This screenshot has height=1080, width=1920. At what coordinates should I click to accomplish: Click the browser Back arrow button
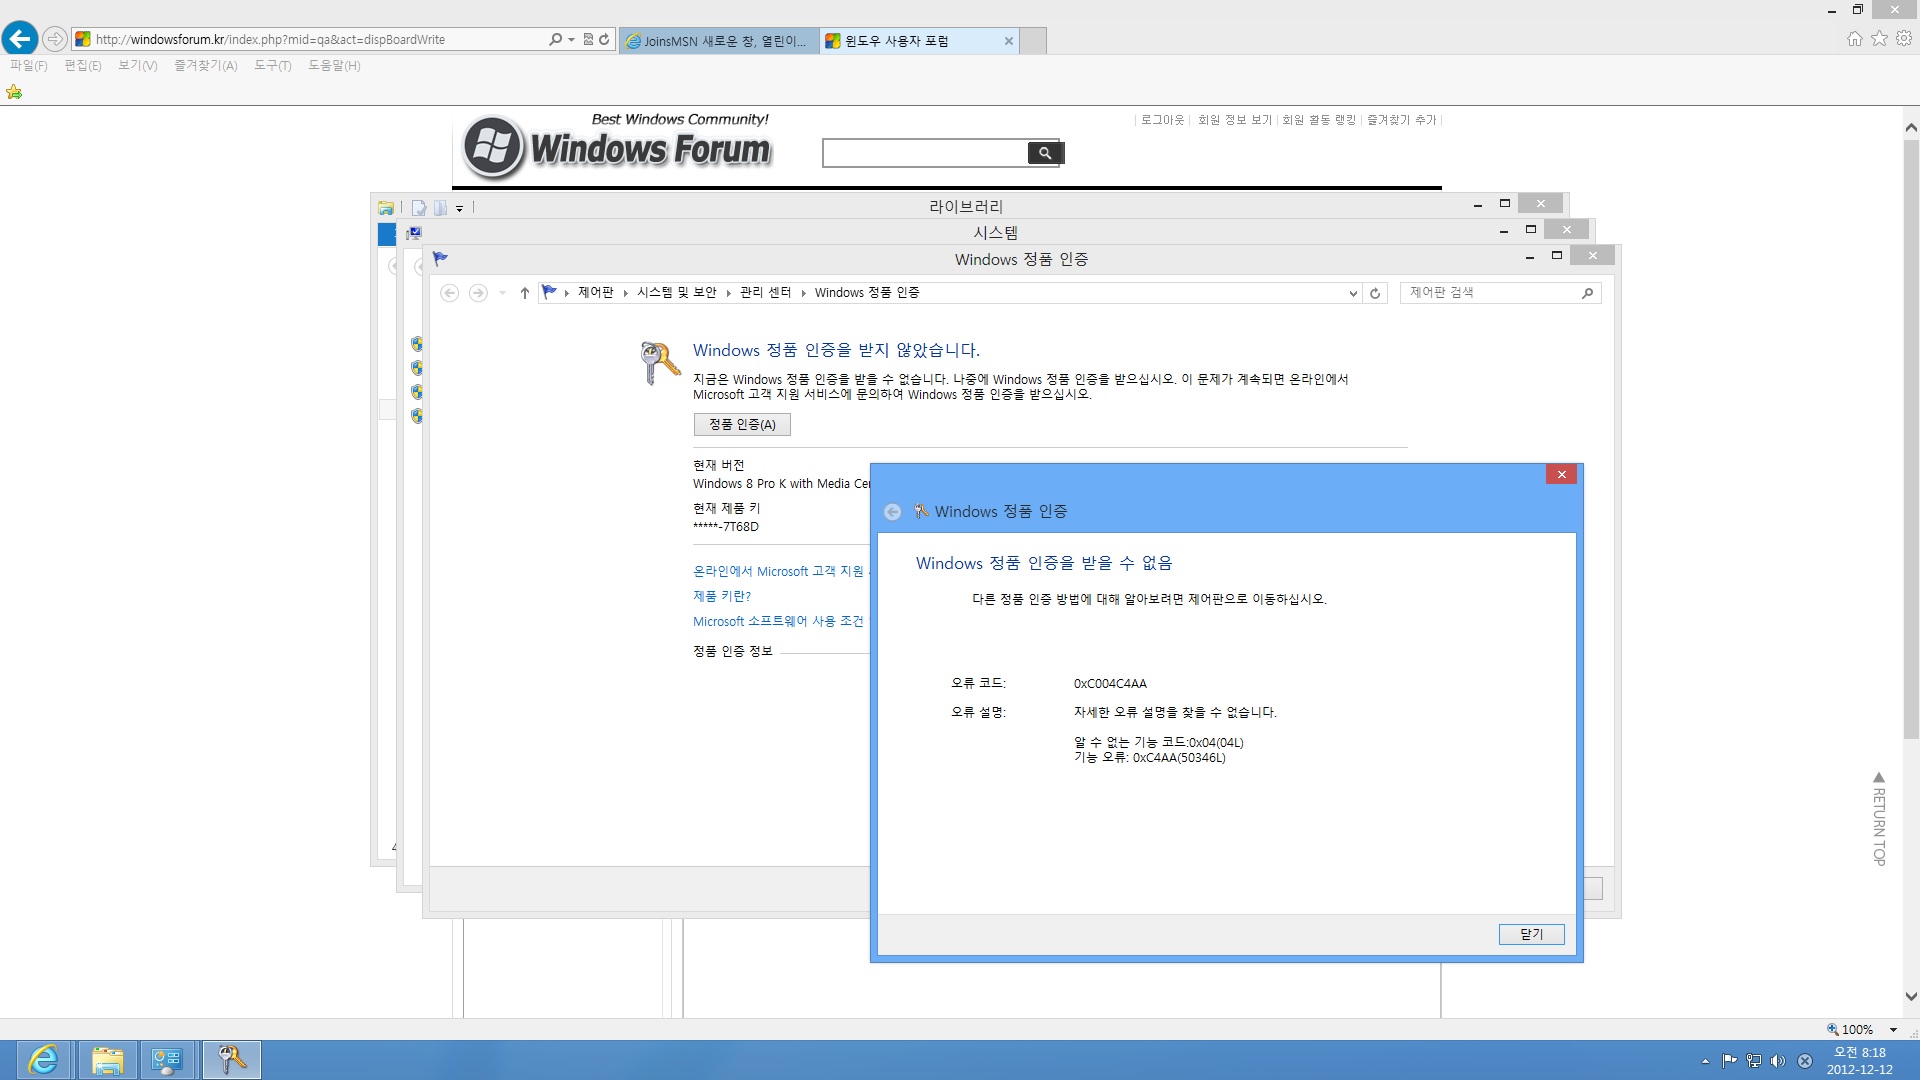(x=20, y=39)
